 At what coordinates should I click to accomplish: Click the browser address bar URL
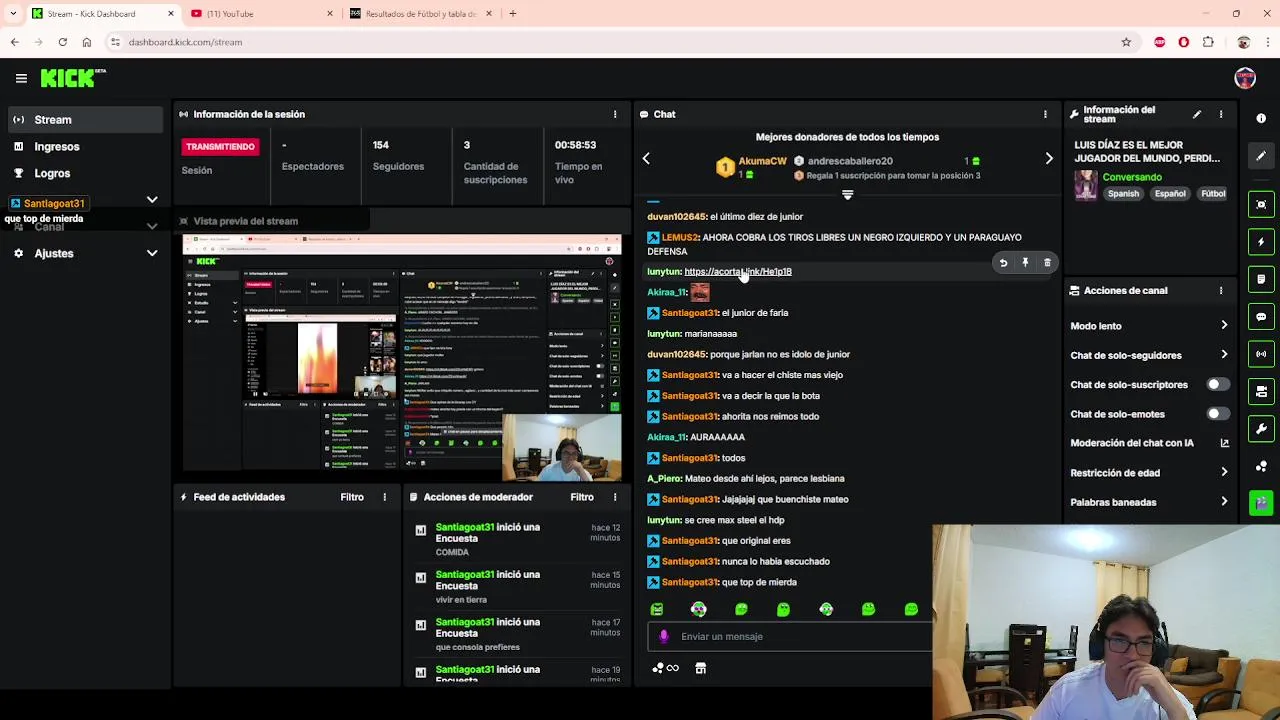coord(185,42)
